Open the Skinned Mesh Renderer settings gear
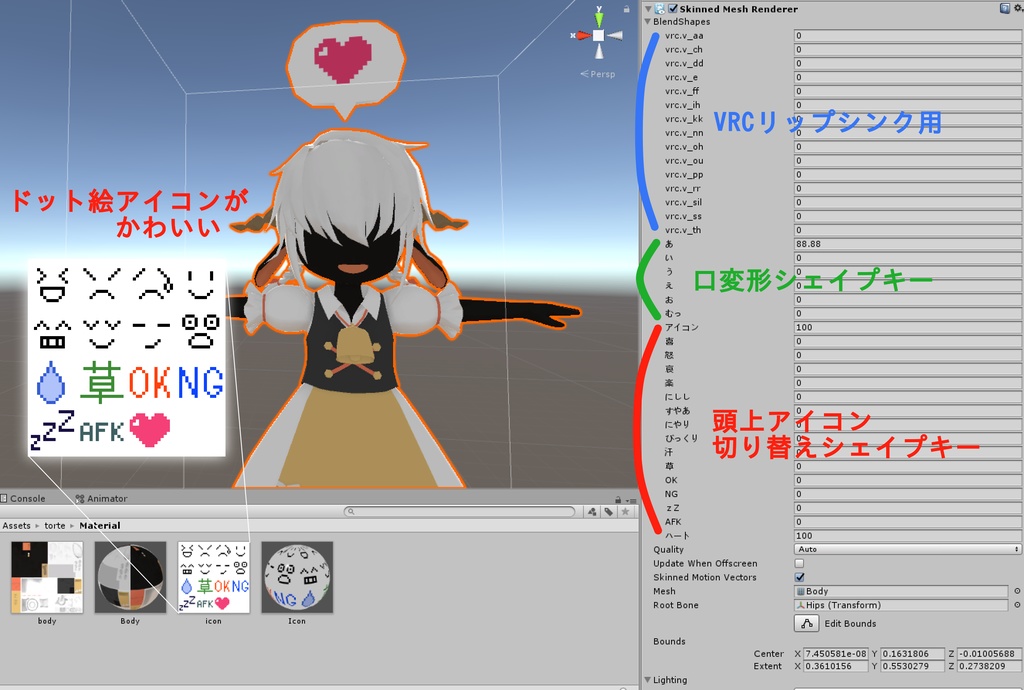 click(x=1016, y=7)
